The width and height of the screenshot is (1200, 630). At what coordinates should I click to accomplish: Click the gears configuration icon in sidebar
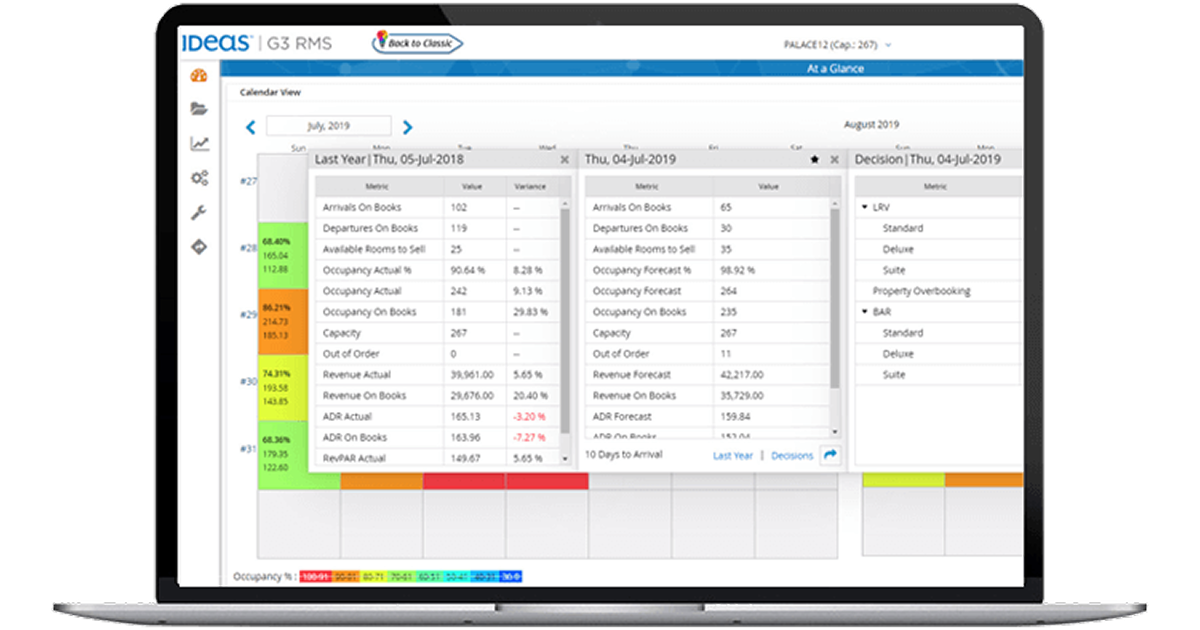point(199,177)
